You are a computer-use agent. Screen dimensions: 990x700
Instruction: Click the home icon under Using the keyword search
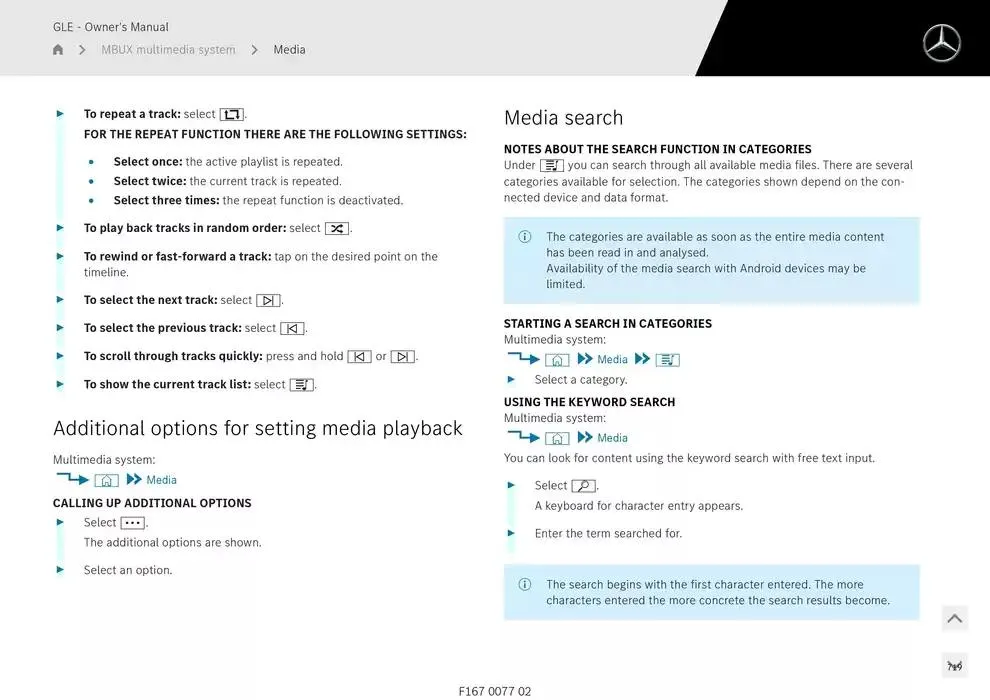point(557,438)
